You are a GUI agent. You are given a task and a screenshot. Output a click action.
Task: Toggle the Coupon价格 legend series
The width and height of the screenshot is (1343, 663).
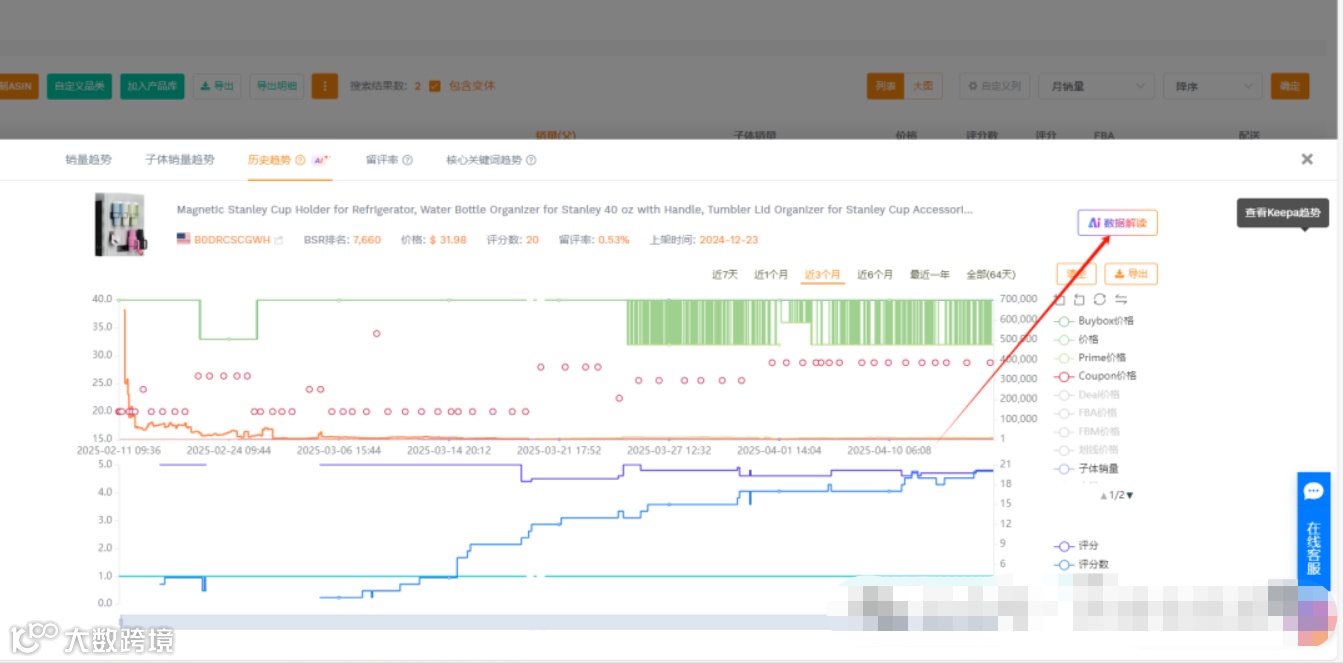(x=1095, y=376)
